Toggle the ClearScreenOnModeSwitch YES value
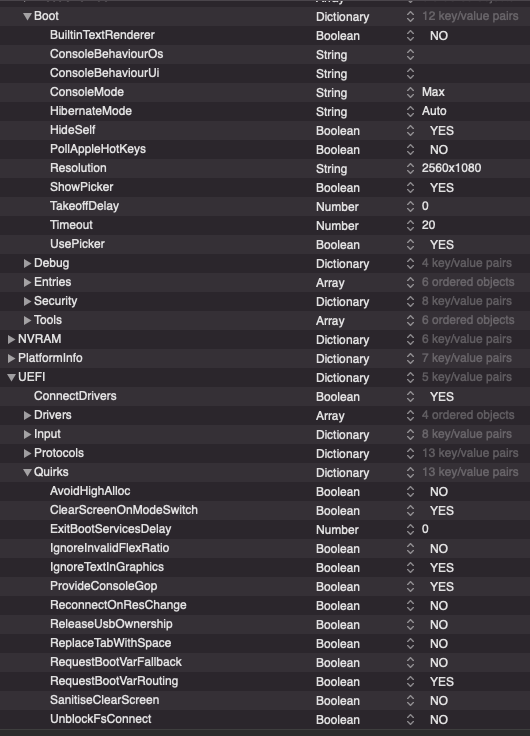Screen dimensions: 530x736 pyautogui.click(x=442, y=511)
